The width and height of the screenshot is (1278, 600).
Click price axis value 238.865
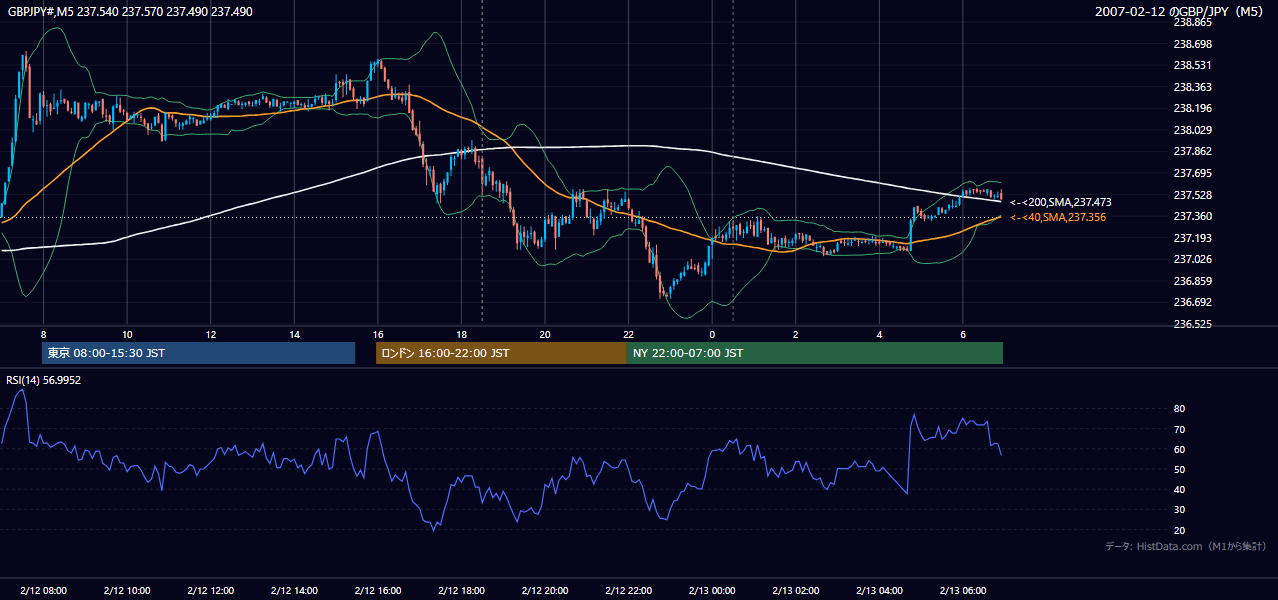coord(1192,22)
